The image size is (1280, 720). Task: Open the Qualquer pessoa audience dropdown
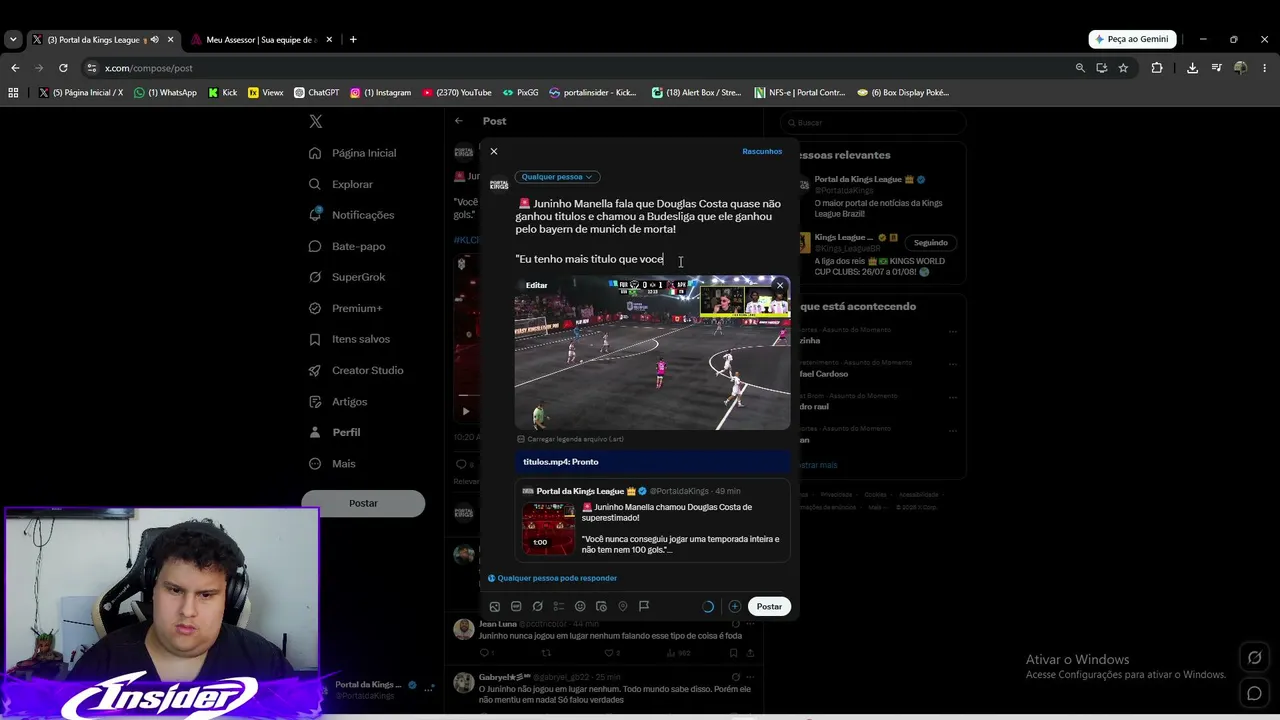[x=557, y=177]
